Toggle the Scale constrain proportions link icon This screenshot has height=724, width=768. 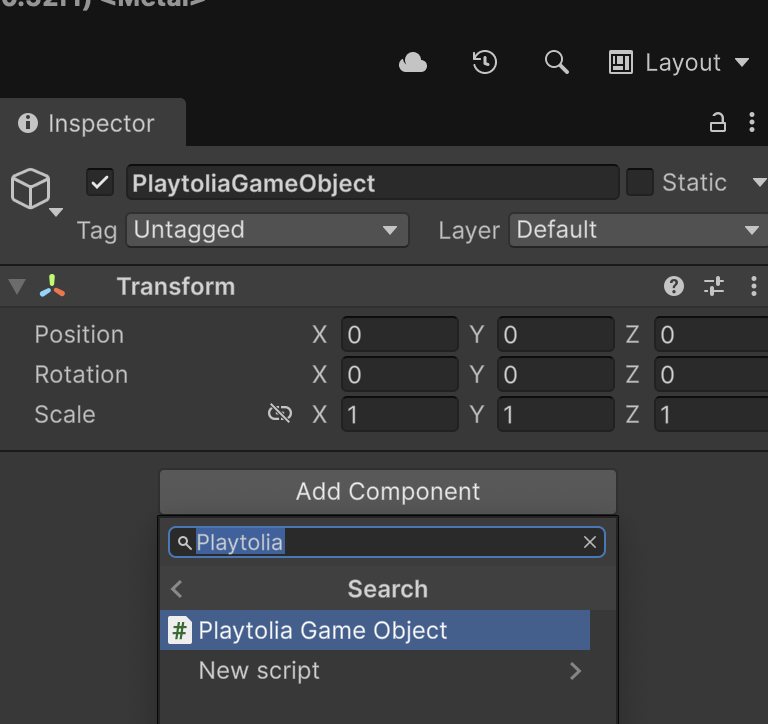click(280, 414)
